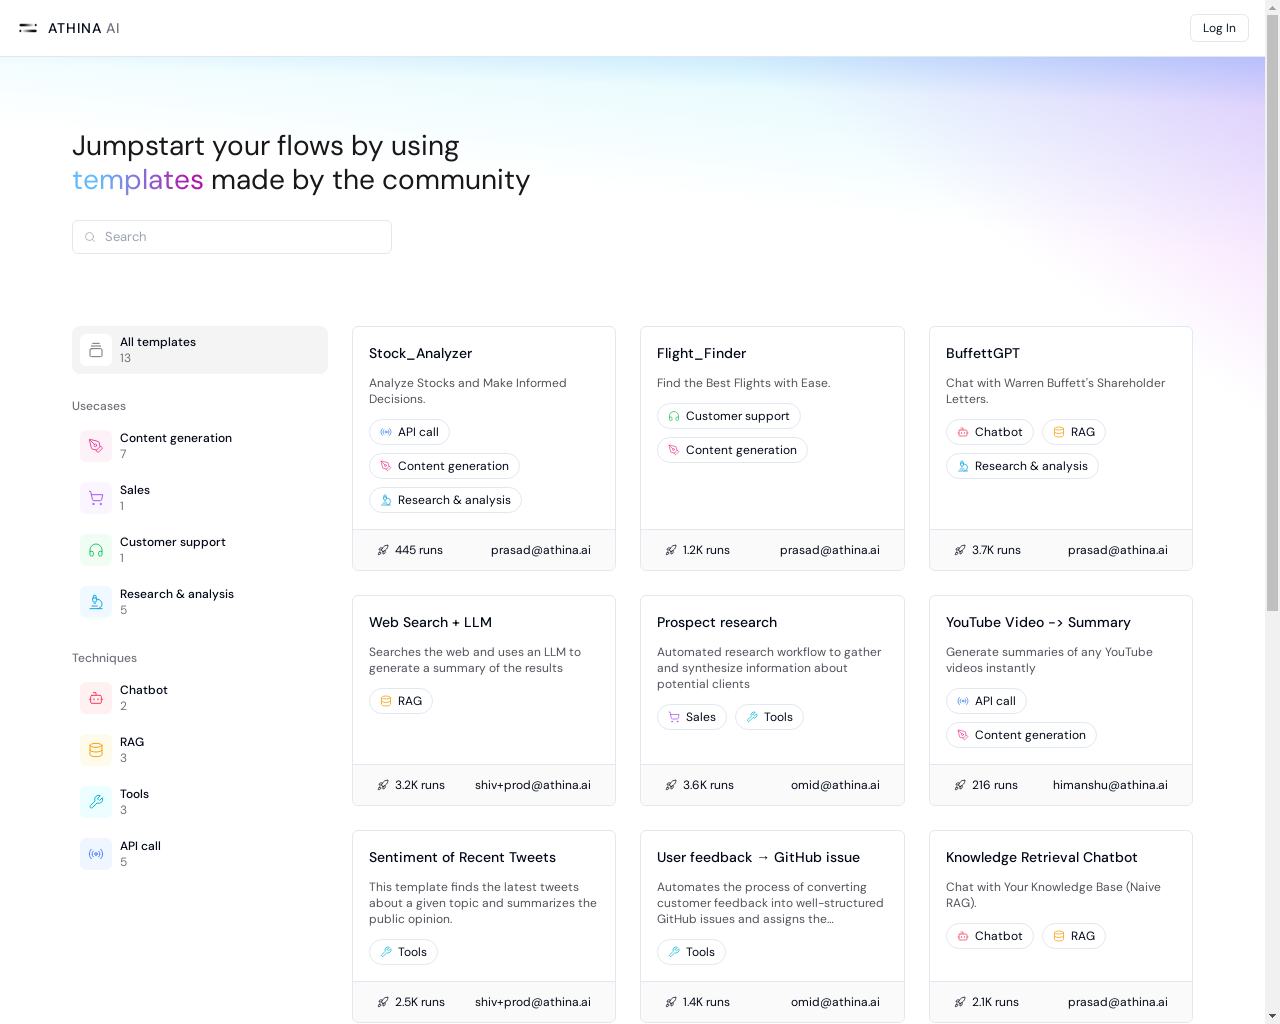Filter by Research & analysis usecase

[x=200, y=602]
